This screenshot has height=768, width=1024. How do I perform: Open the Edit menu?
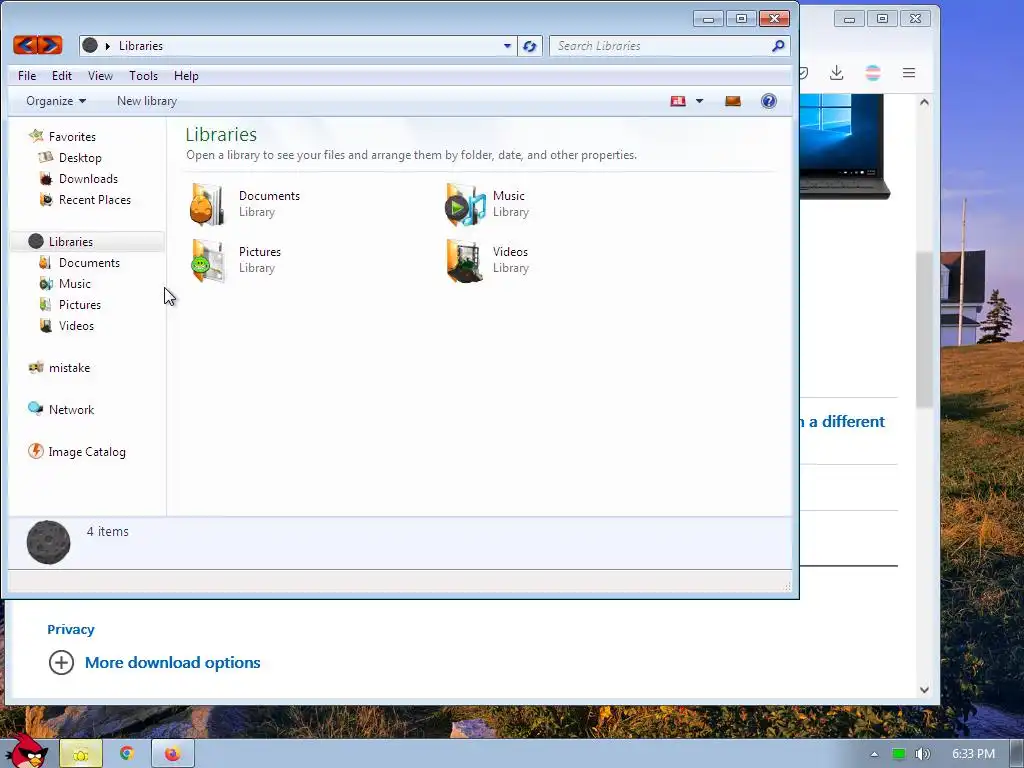pos(62,76)
